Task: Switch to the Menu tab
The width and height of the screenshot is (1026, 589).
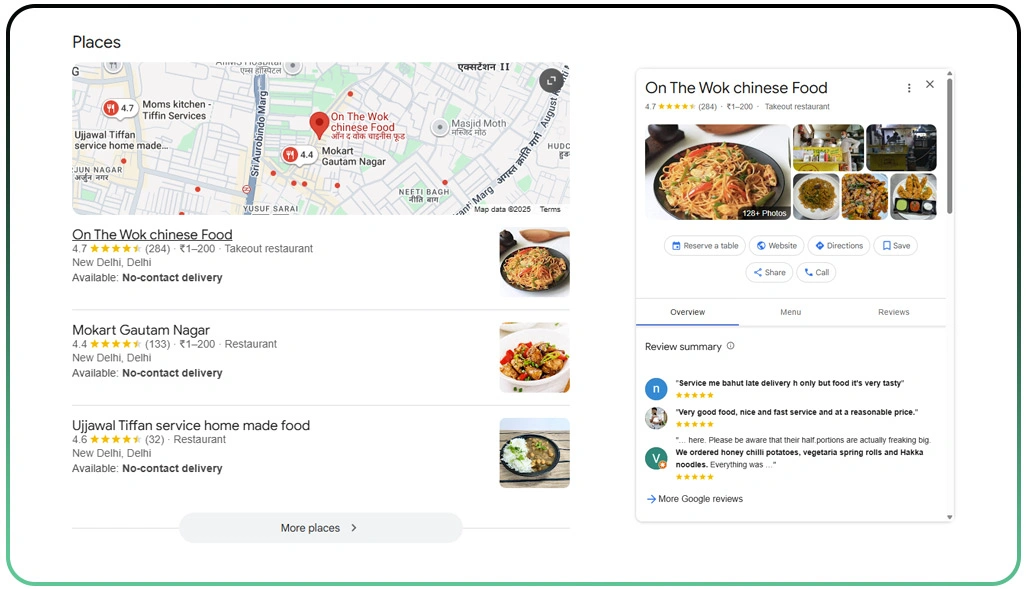Action: 790,312
